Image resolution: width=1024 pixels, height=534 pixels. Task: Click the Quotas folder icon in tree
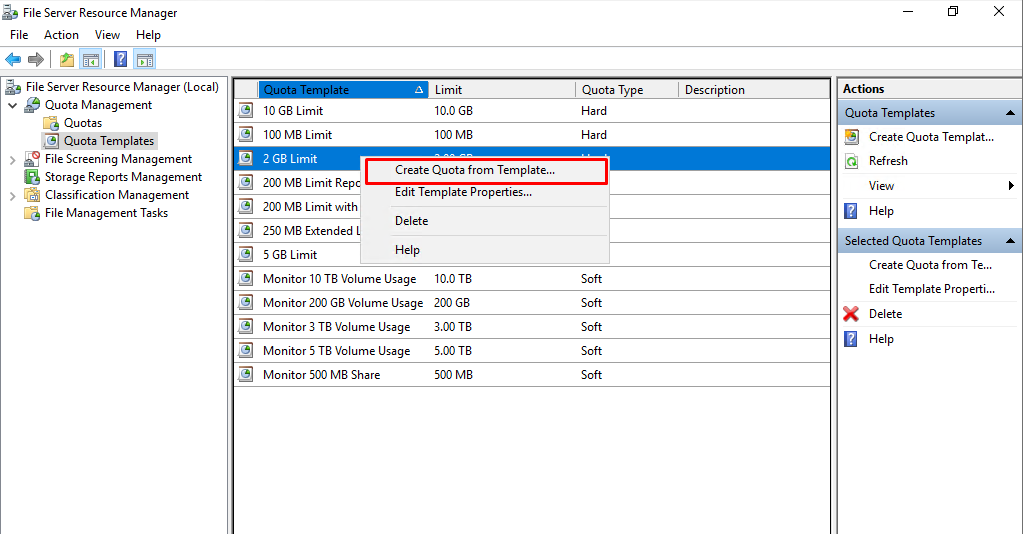51,123
